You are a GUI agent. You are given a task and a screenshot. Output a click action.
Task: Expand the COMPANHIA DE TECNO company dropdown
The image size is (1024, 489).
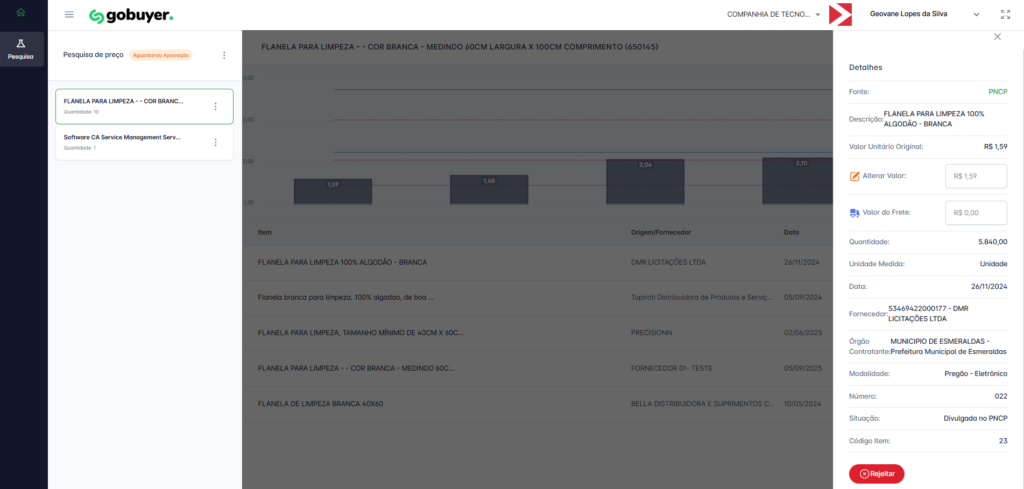click(x=775, y=15)
